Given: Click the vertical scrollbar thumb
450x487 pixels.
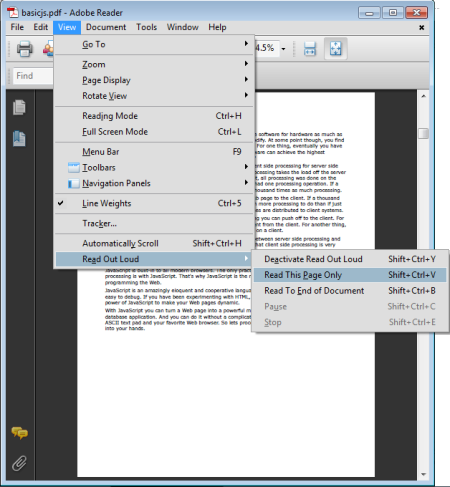Looking at the screenshot, I should [x=423, y=133].
